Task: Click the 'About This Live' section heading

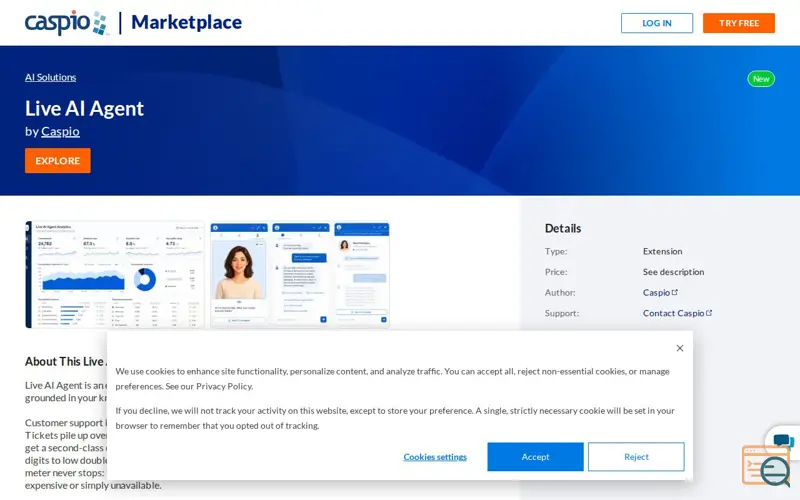Action: 66,361
